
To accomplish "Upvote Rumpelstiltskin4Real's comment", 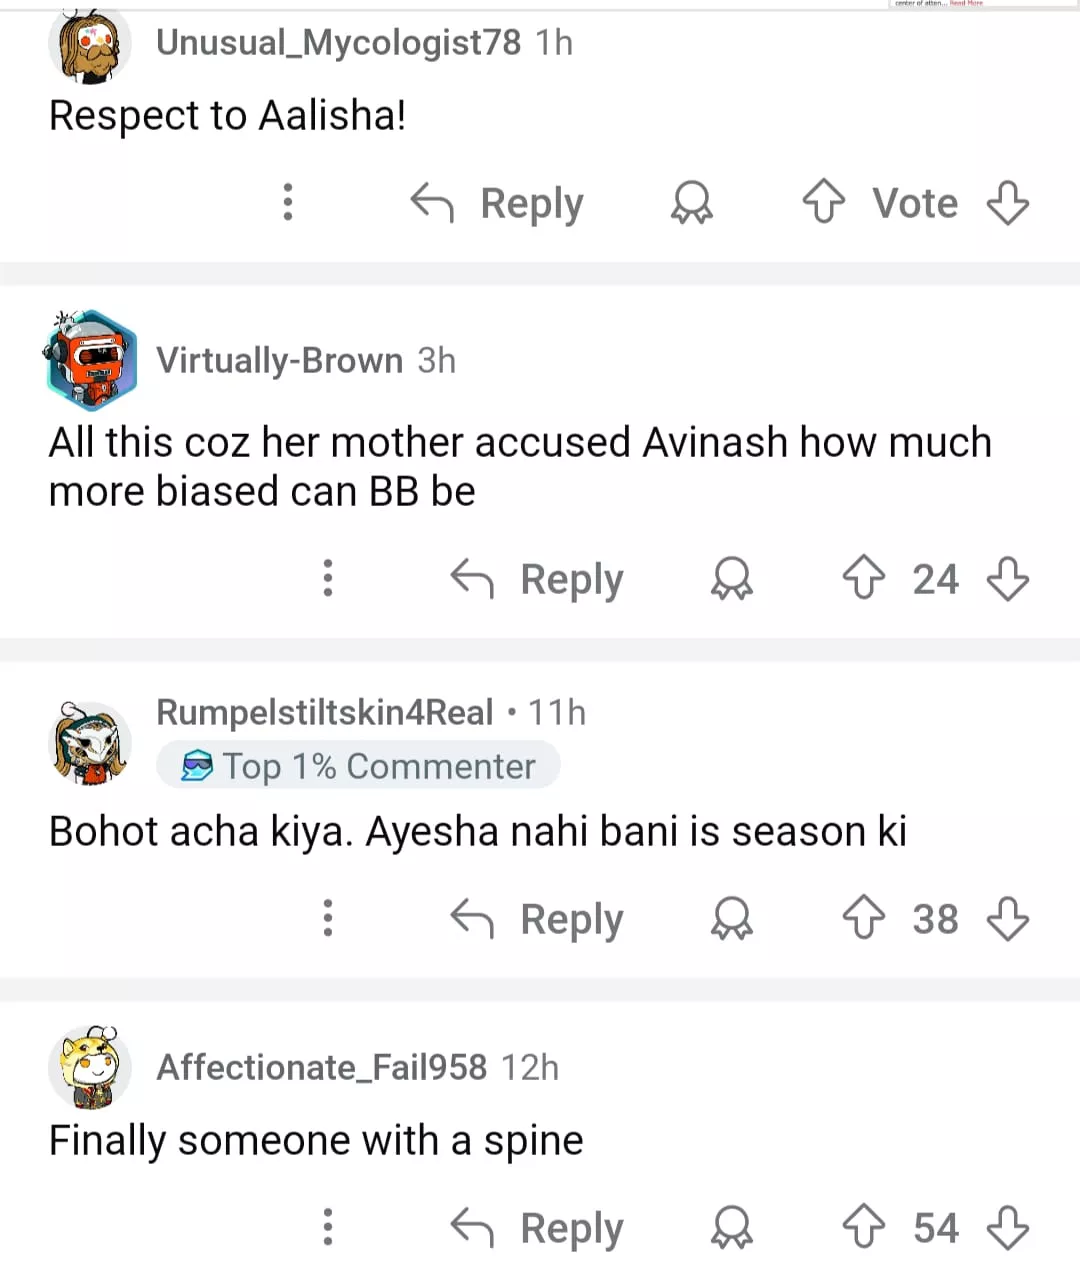I will pos(863,918).
